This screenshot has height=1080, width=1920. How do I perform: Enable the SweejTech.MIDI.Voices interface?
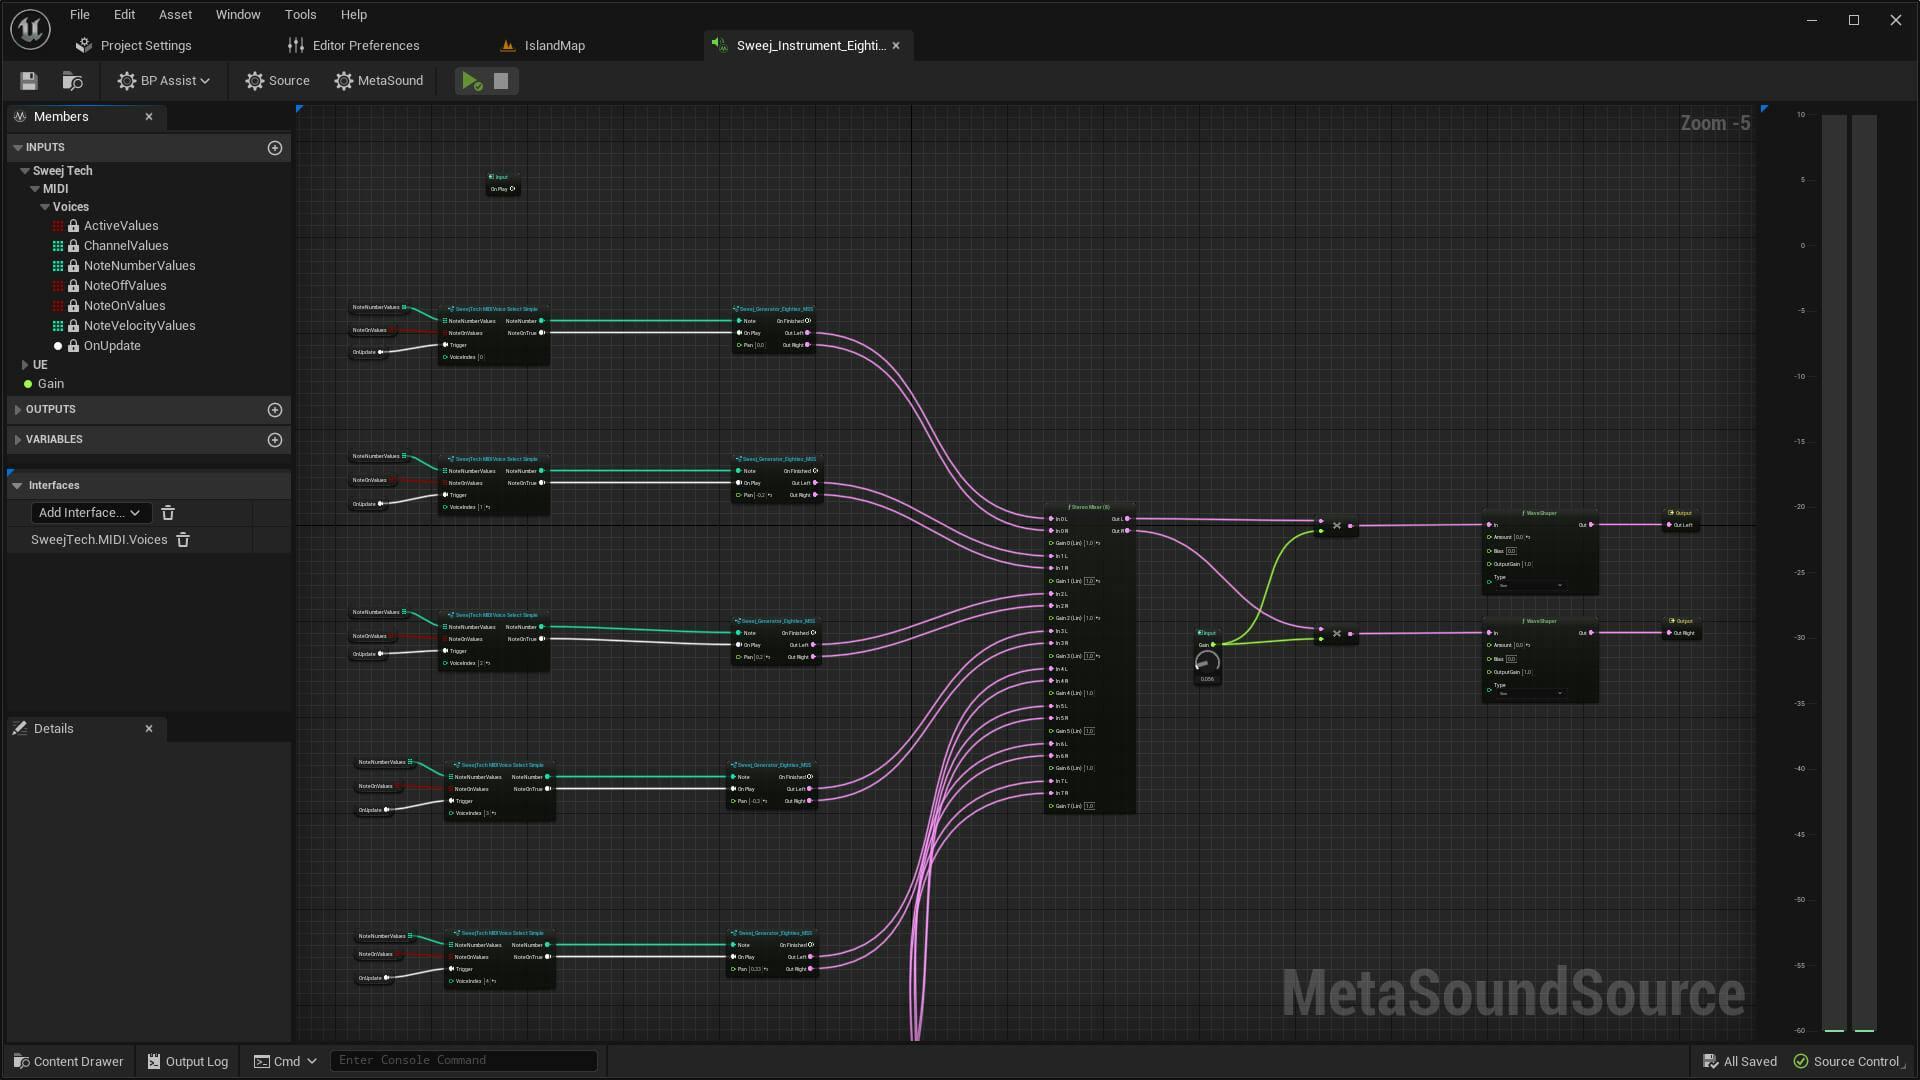coord(98,538)
